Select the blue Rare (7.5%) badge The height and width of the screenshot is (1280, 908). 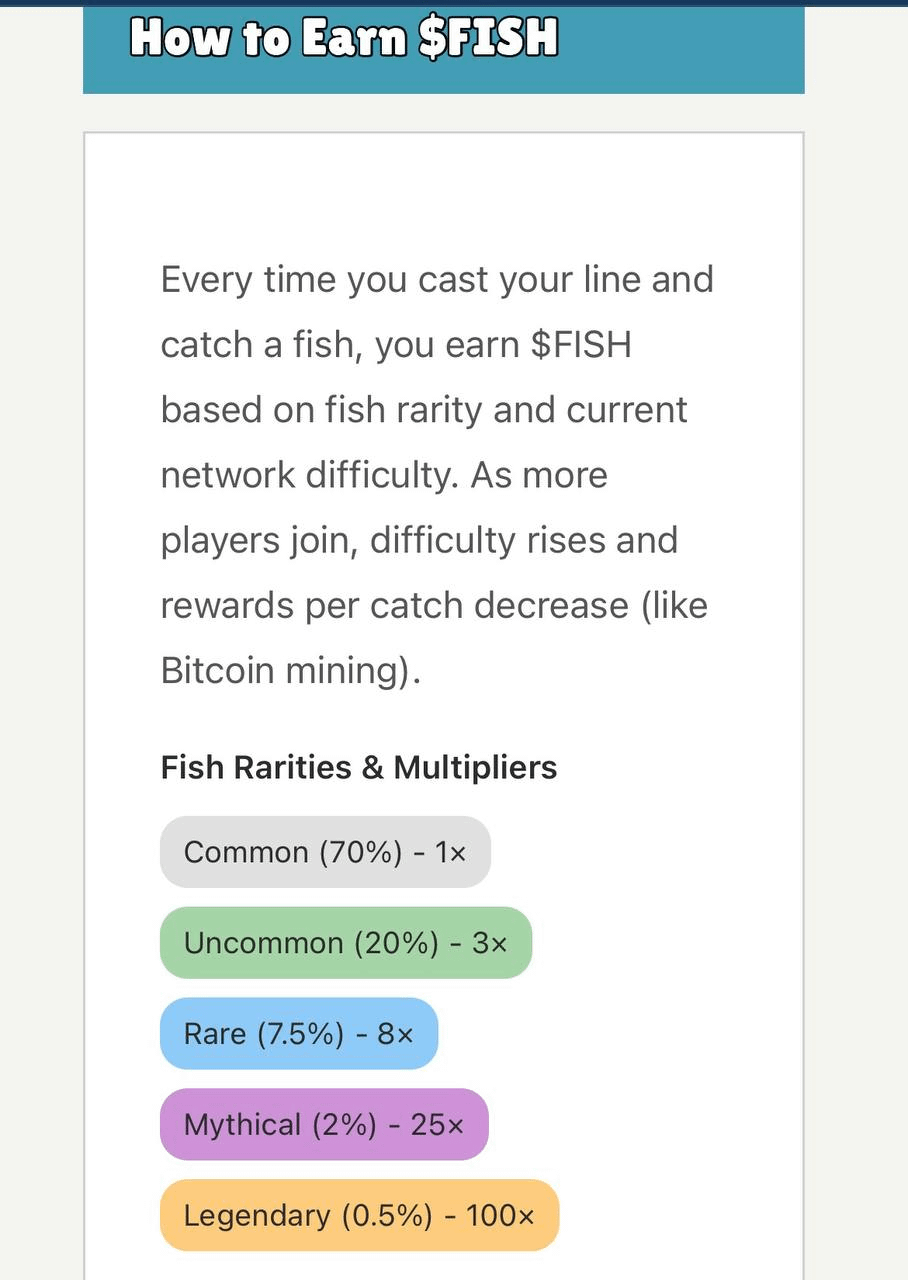point(298,1034)
